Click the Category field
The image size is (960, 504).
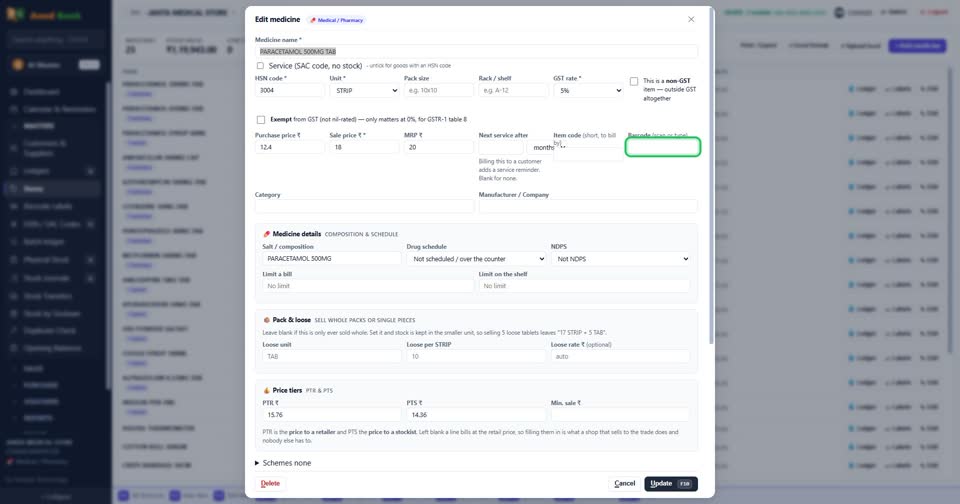click(x=364, y=206)
